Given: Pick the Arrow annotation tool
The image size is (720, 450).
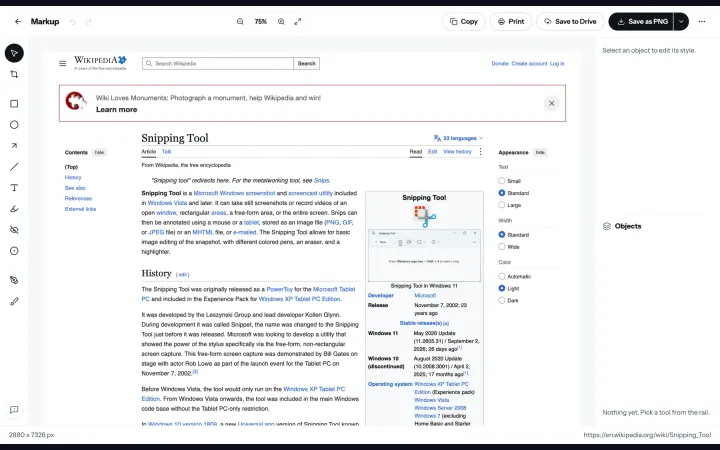Looking at the screenshot, I should [x=14, y=146].
